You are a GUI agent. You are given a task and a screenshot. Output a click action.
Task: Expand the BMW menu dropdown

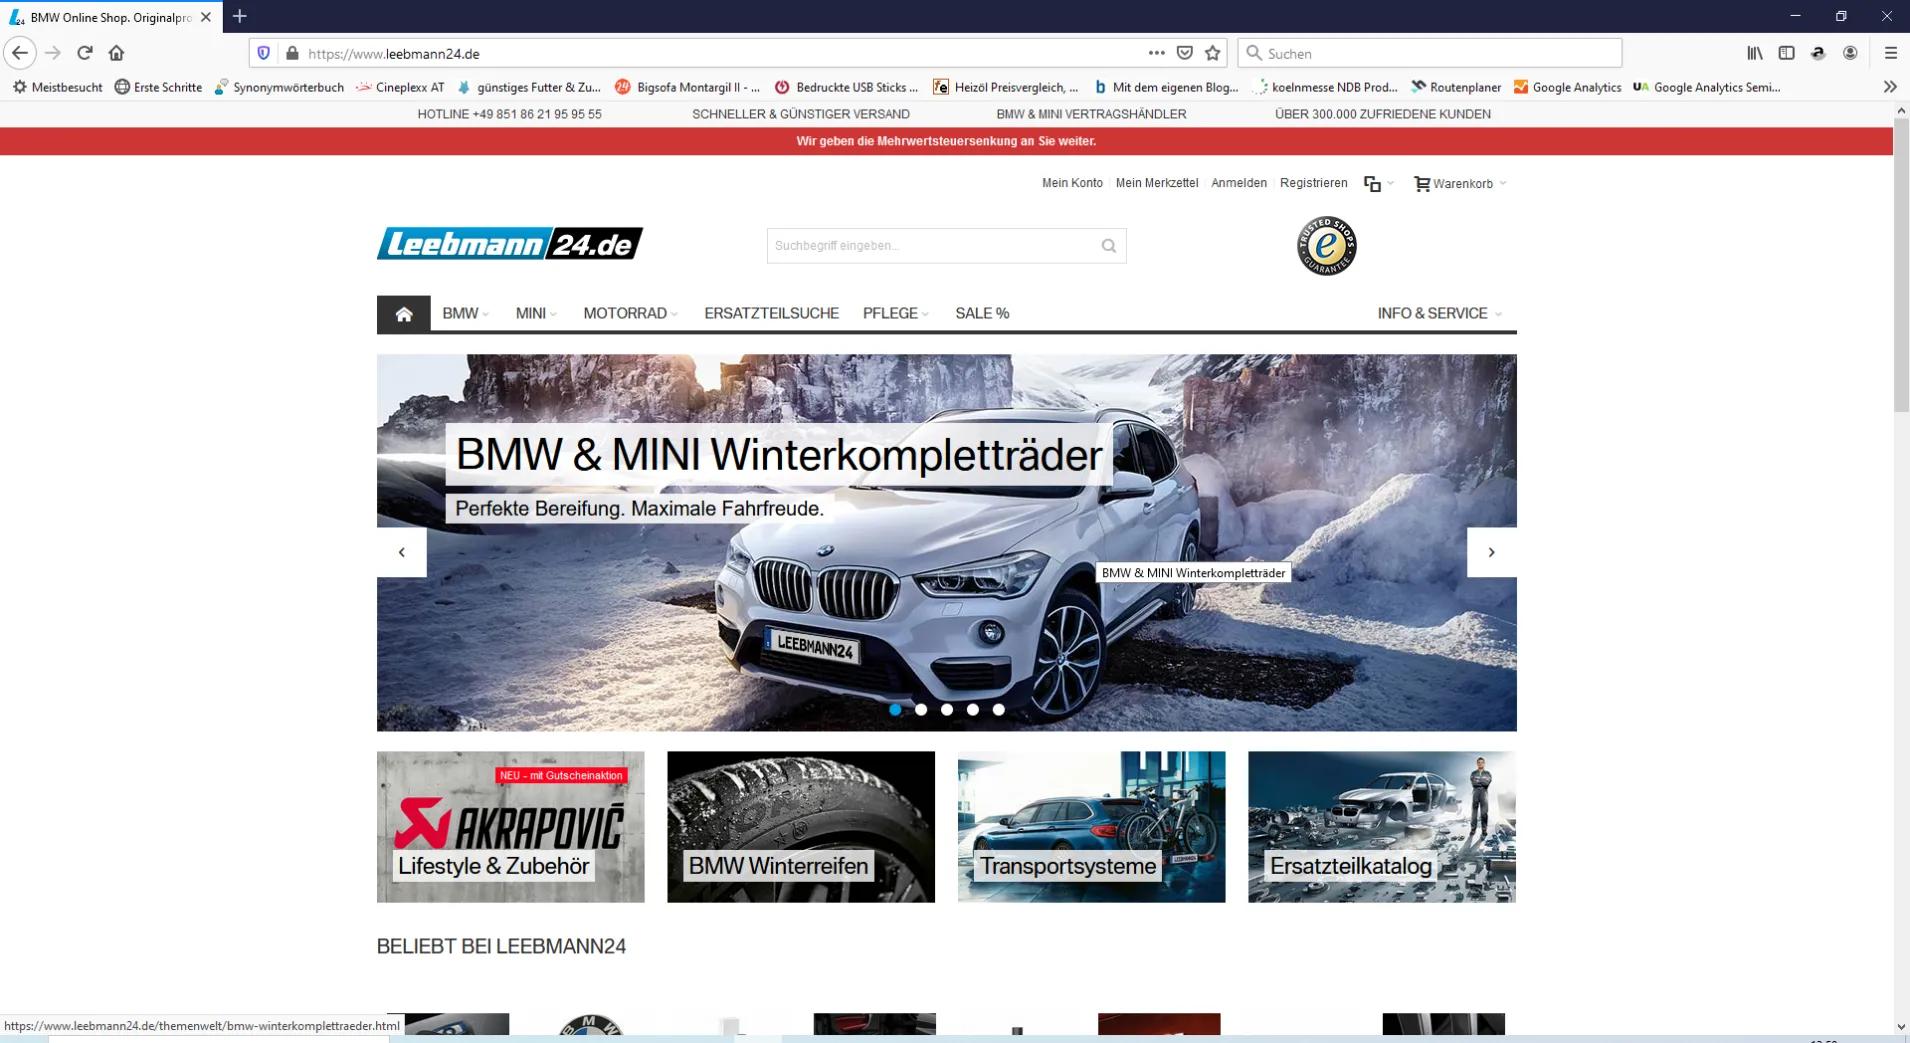[465, 314]
